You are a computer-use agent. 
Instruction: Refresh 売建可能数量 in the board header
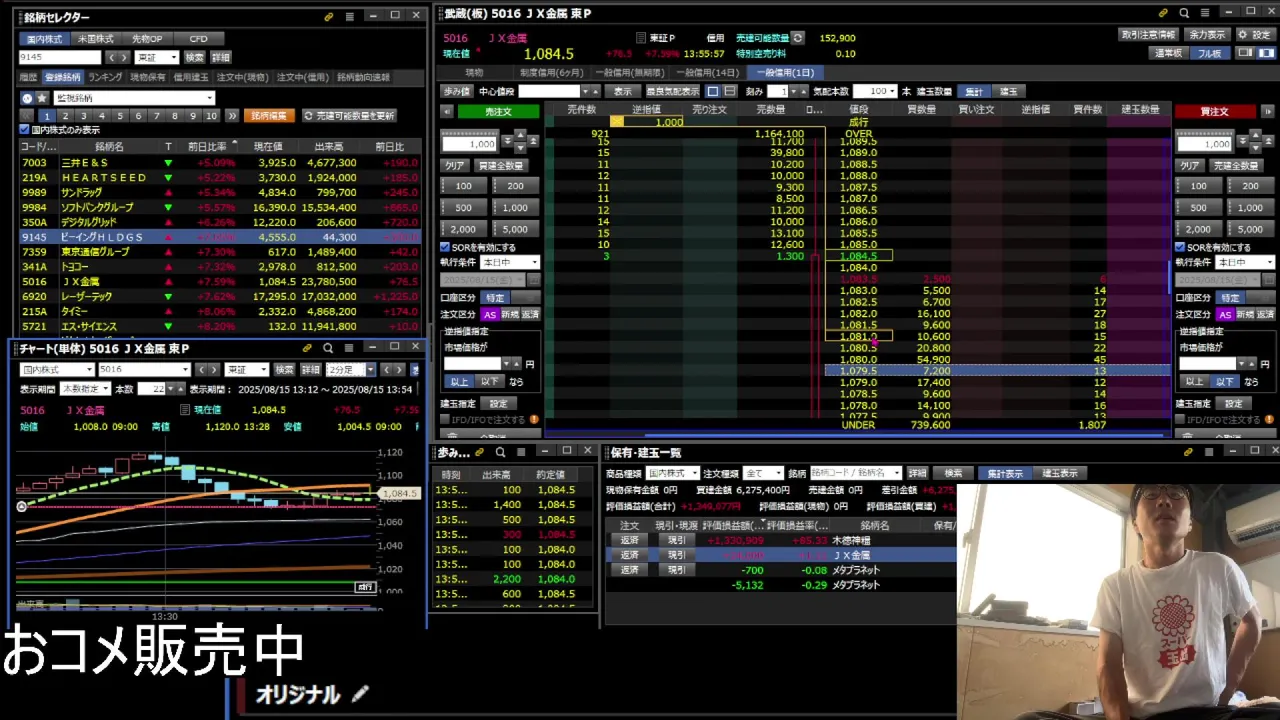[x=797, y=38]
